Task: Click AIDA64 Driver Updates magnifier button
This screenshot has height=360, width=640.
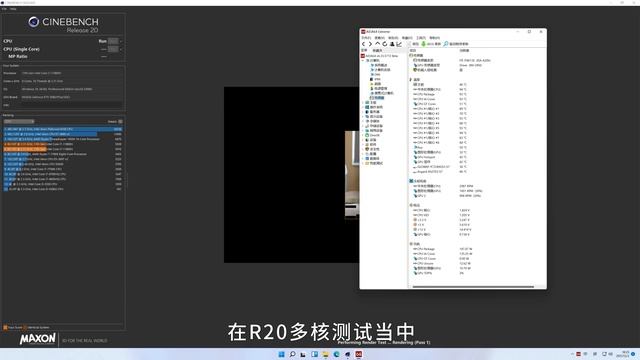Action: point(456,44)
